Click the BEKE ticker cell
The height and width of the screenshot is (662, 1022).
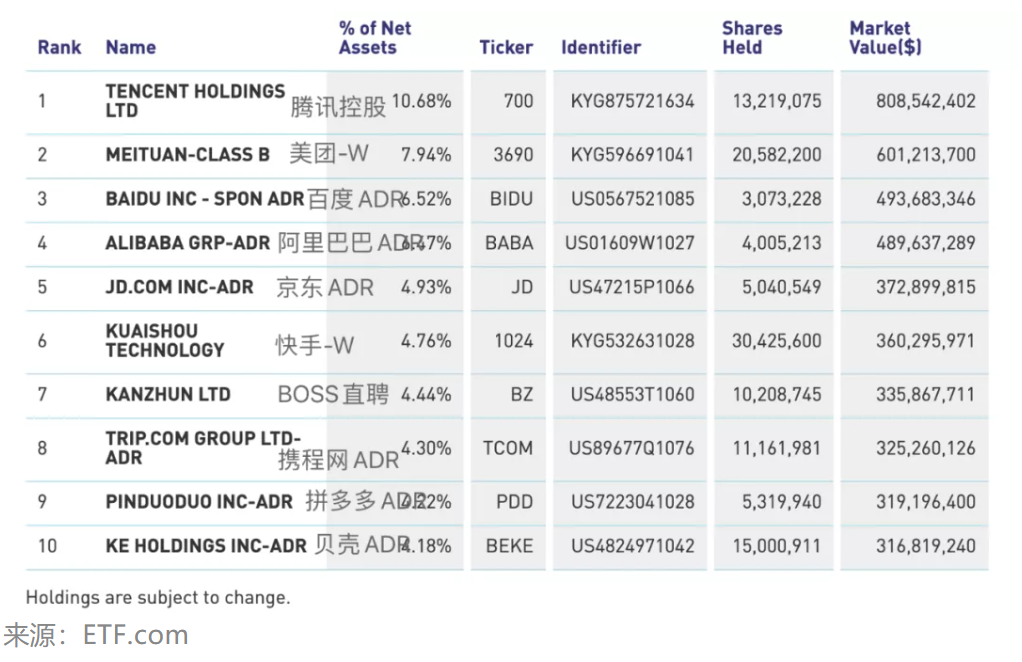pos(509,546)
